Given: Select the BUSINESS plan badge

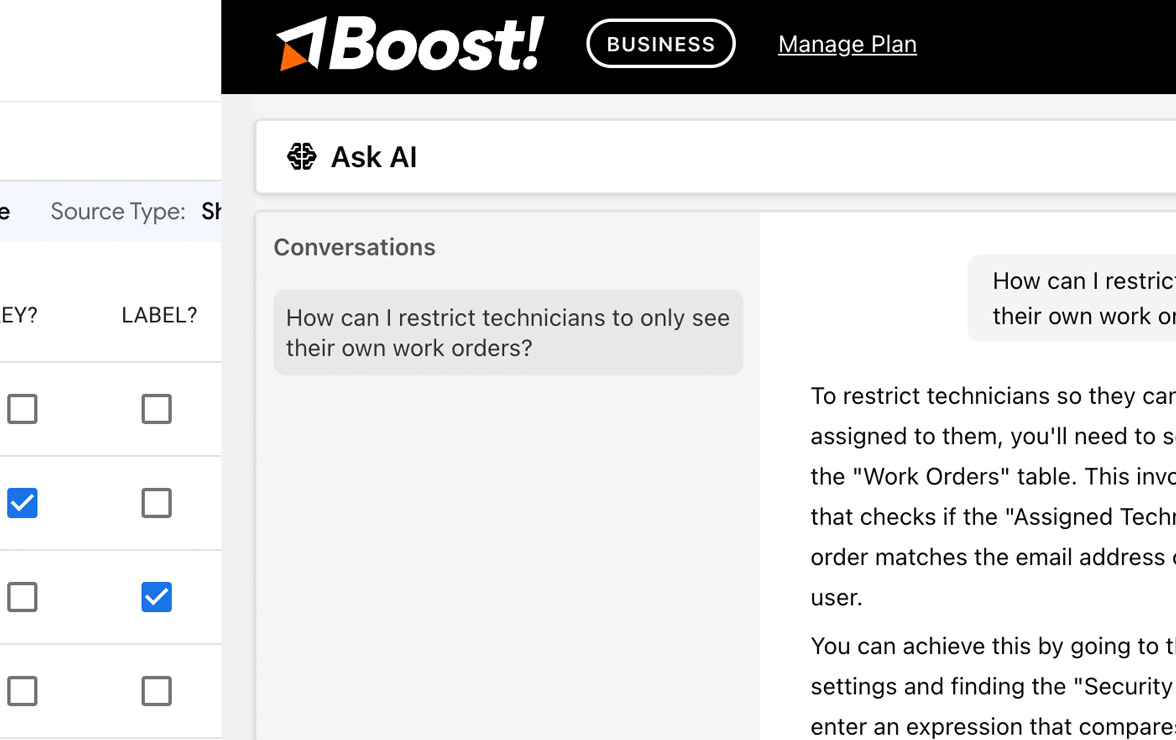Looking at the screenshot, I should click(660, 43).
